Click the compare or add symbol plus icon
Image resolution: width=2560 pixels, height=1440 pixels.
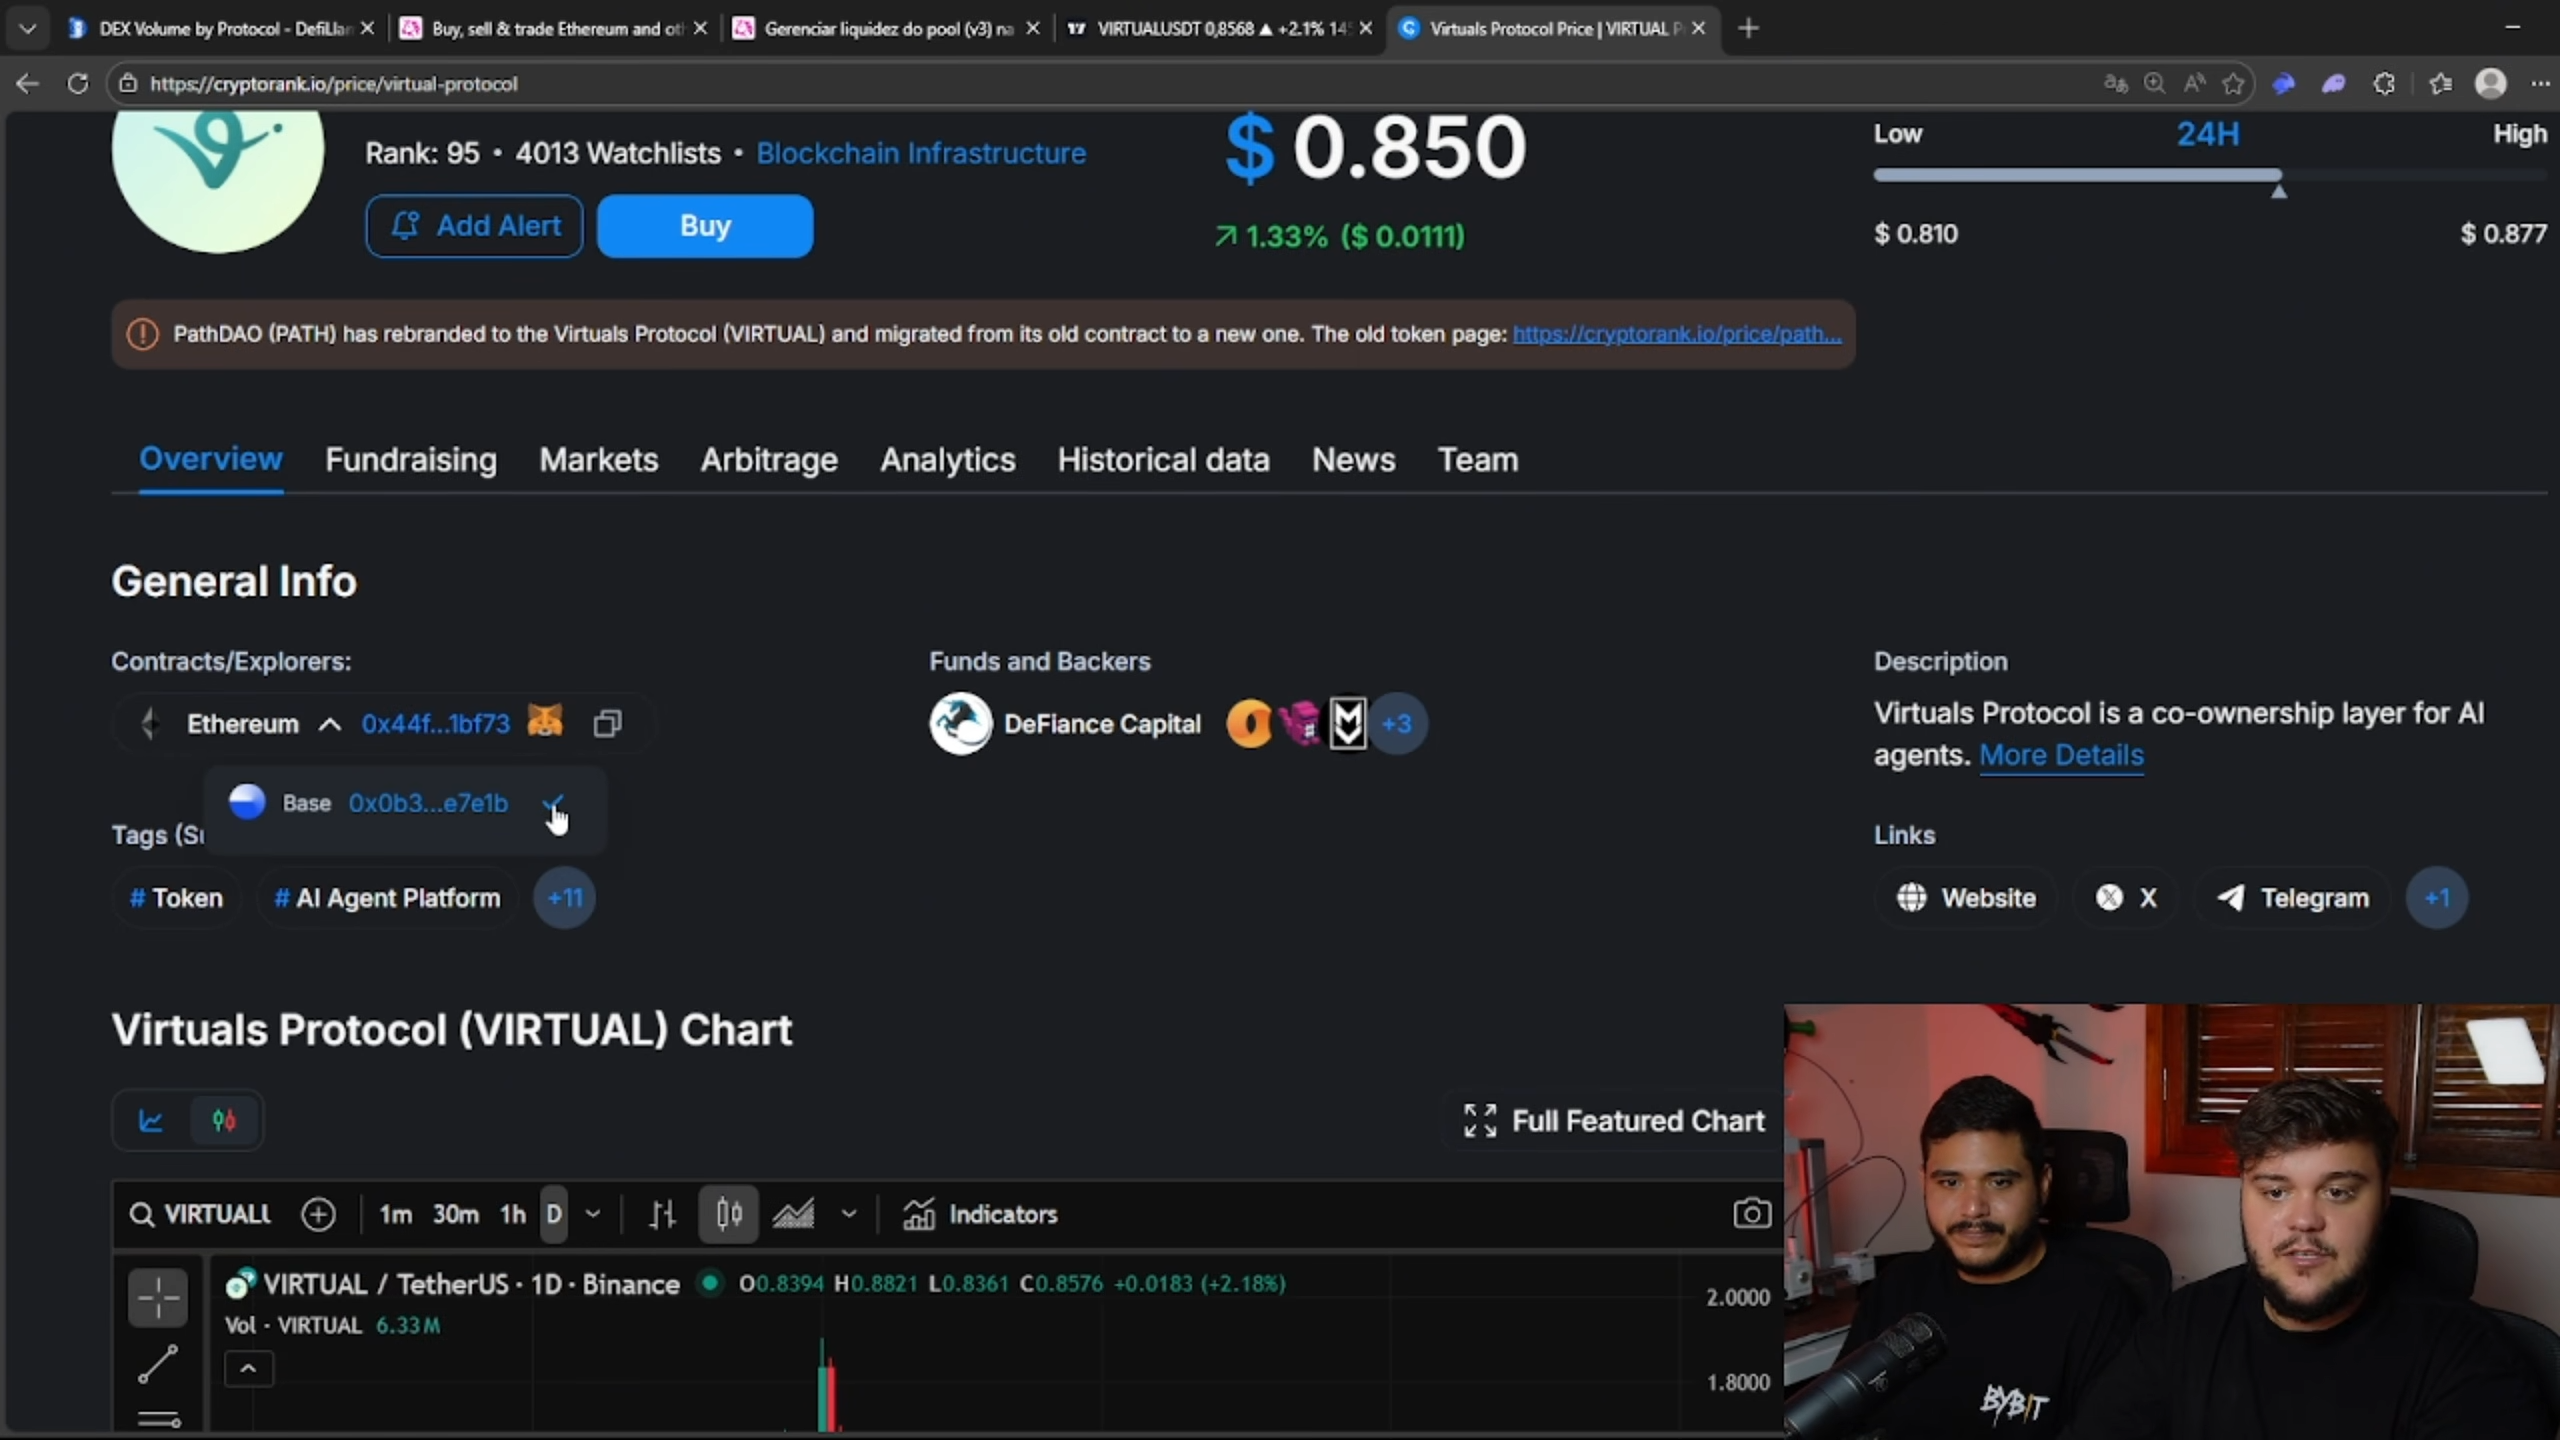318,1215
